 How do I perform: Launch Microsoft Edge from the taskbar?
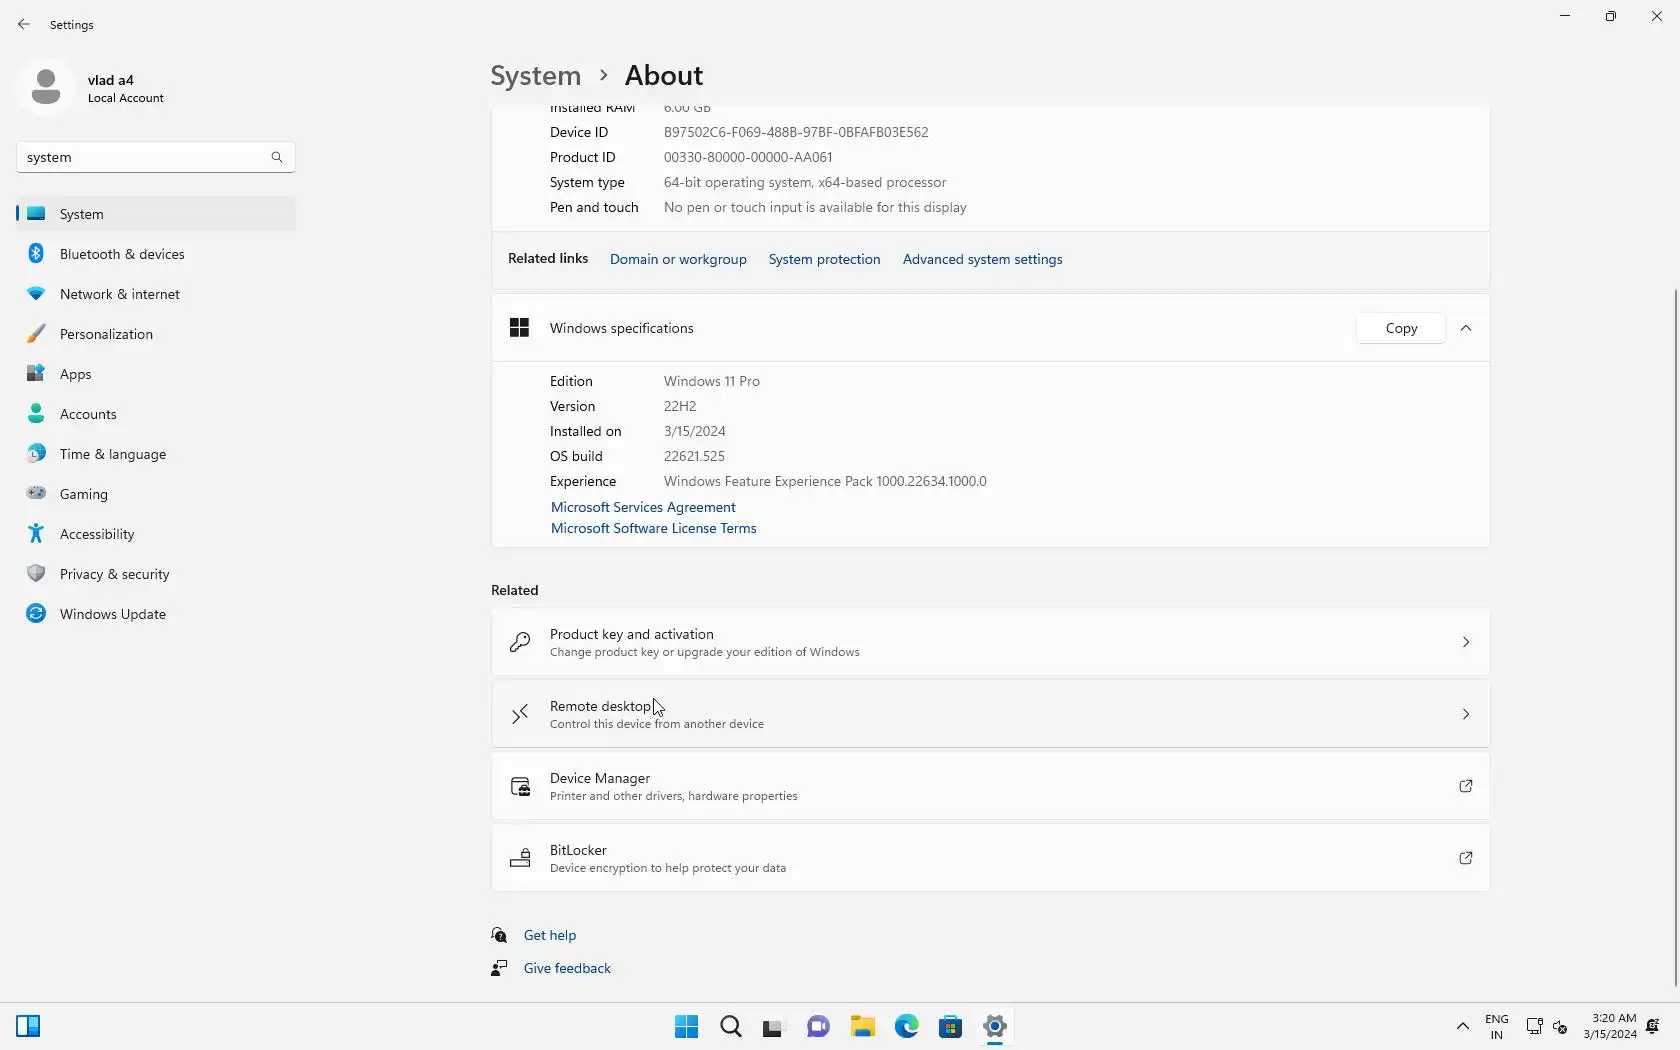pos(906,1026)
